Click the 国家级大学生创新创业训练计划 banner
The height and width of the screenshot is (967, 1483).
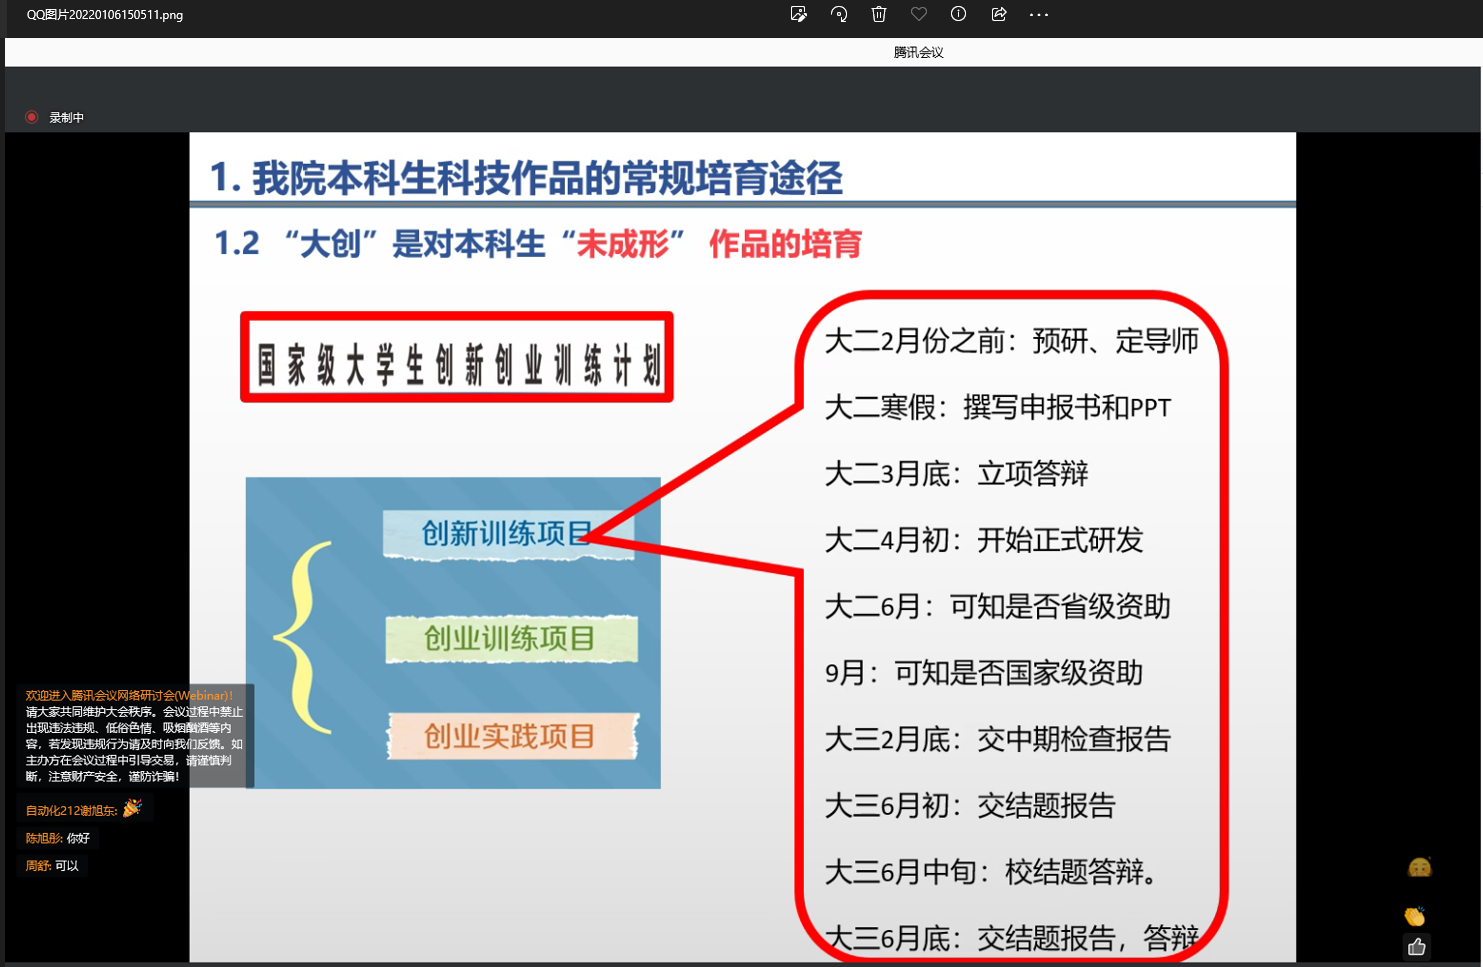(x=456, y=358)
